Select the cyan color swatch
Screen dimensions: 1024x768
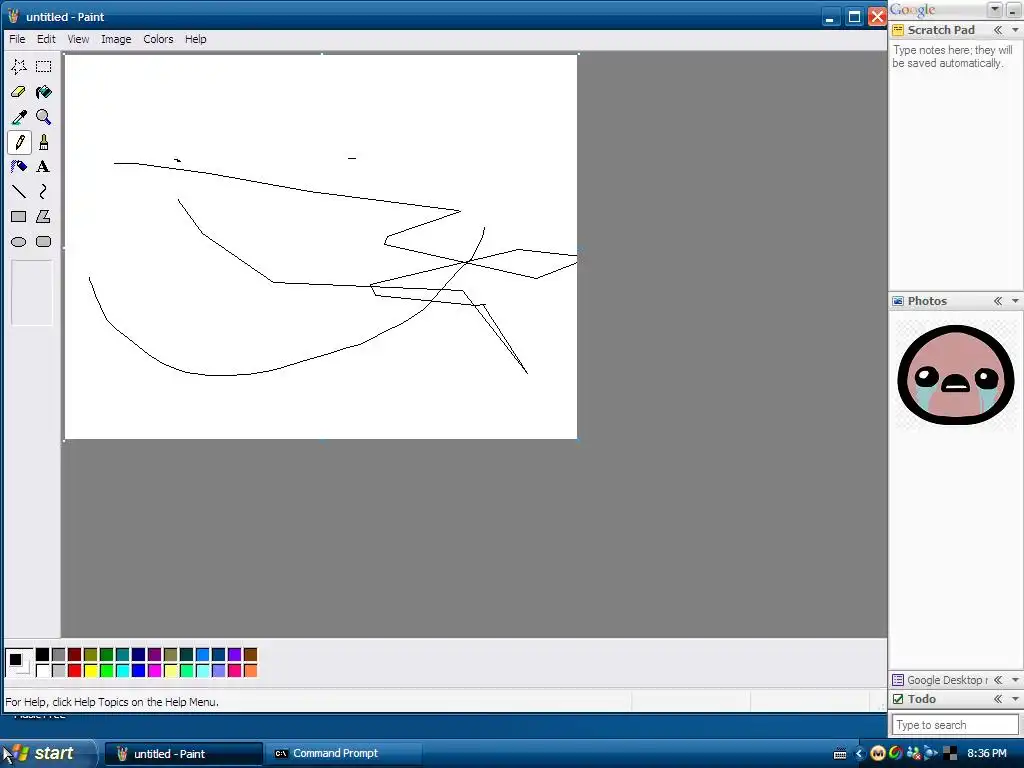pos(123,671)
